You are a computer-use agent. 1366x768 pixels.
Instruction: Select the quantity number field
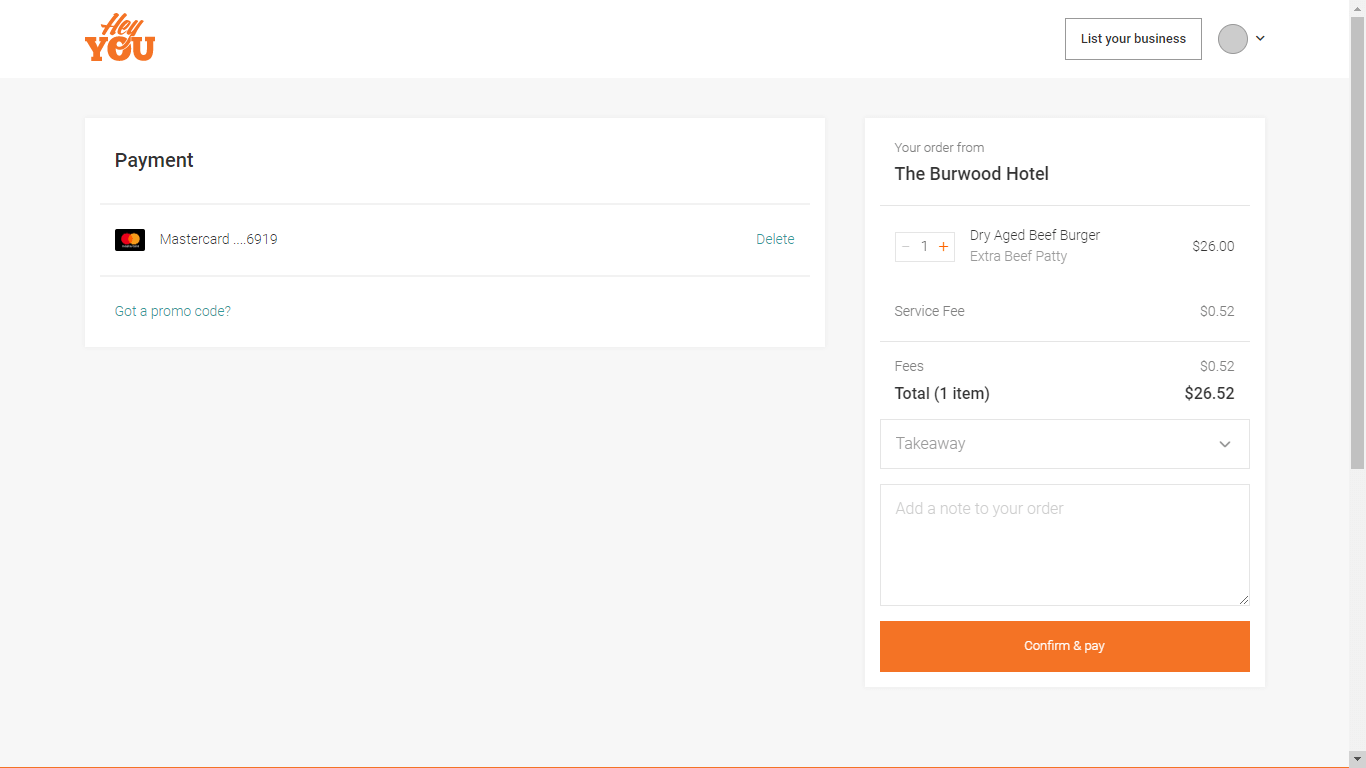924,246
